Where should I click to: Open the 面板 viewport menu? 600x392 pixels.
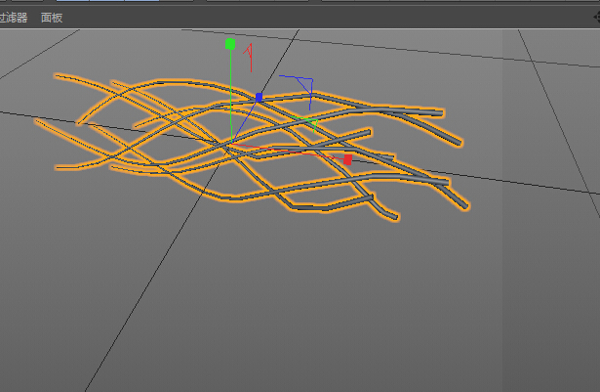point(52,18)
